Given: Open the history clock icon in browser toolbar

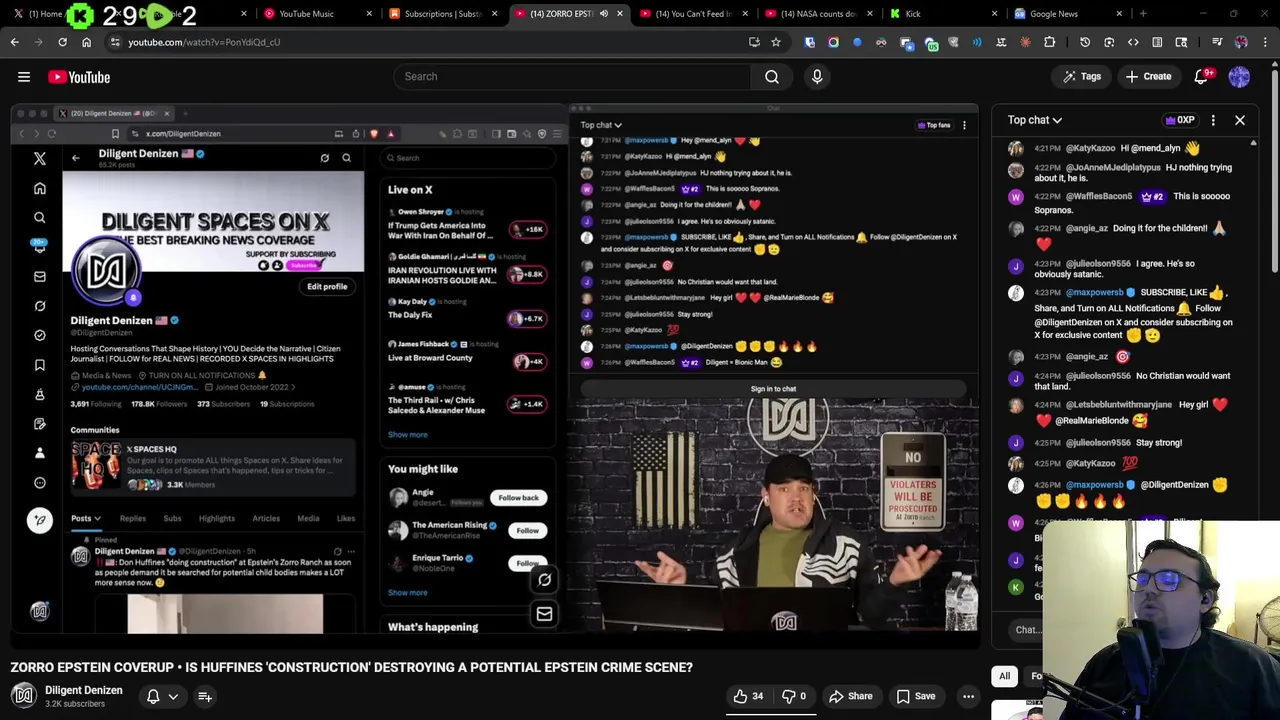Looking at the screenshot, I should 1085,42.
